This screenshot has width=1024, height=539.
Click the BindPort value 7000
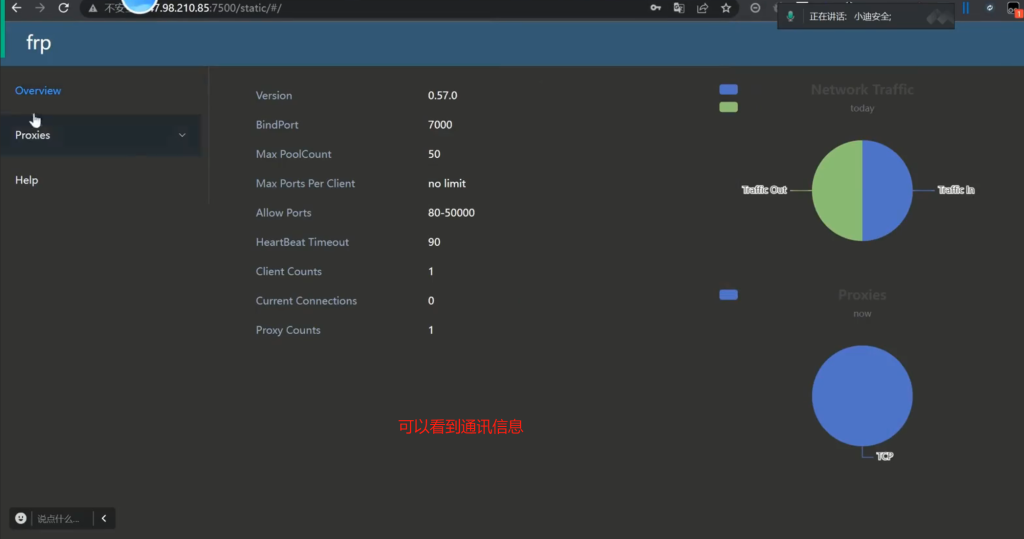click(x=440, y=125)
